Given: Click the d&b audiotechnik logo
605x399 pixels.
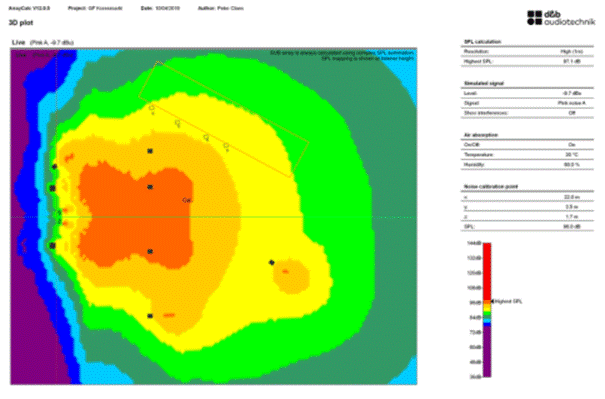Looking at the screenshot, I should (x=561, y=18).
